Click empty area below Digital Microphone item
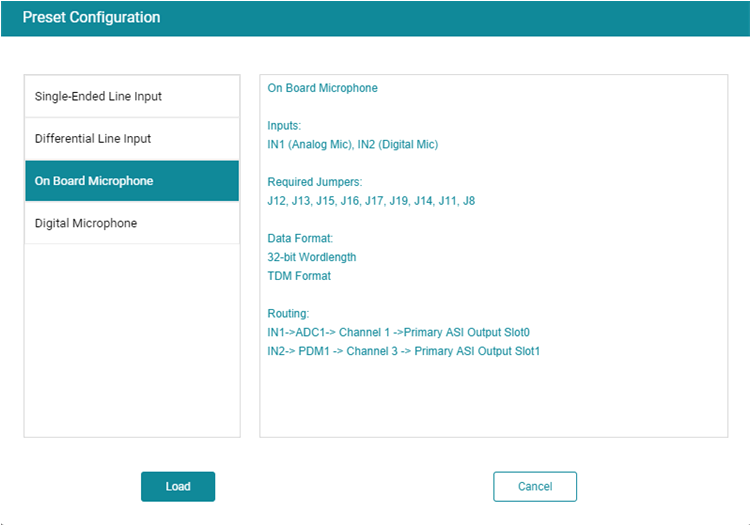The width and height of the screenshot is (751, 526). pos(132,340)
